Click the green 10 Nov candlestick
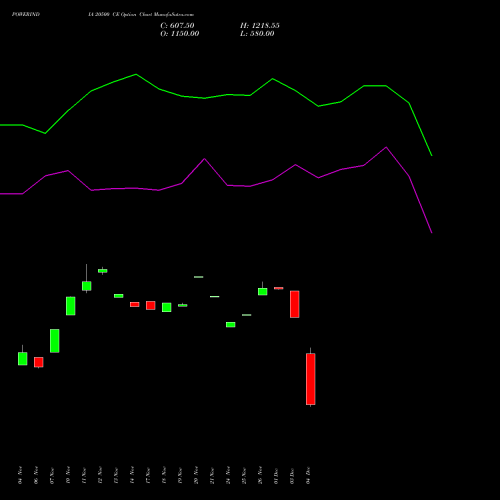The height and width of the screenshot is (500, 500). (71, 306)
